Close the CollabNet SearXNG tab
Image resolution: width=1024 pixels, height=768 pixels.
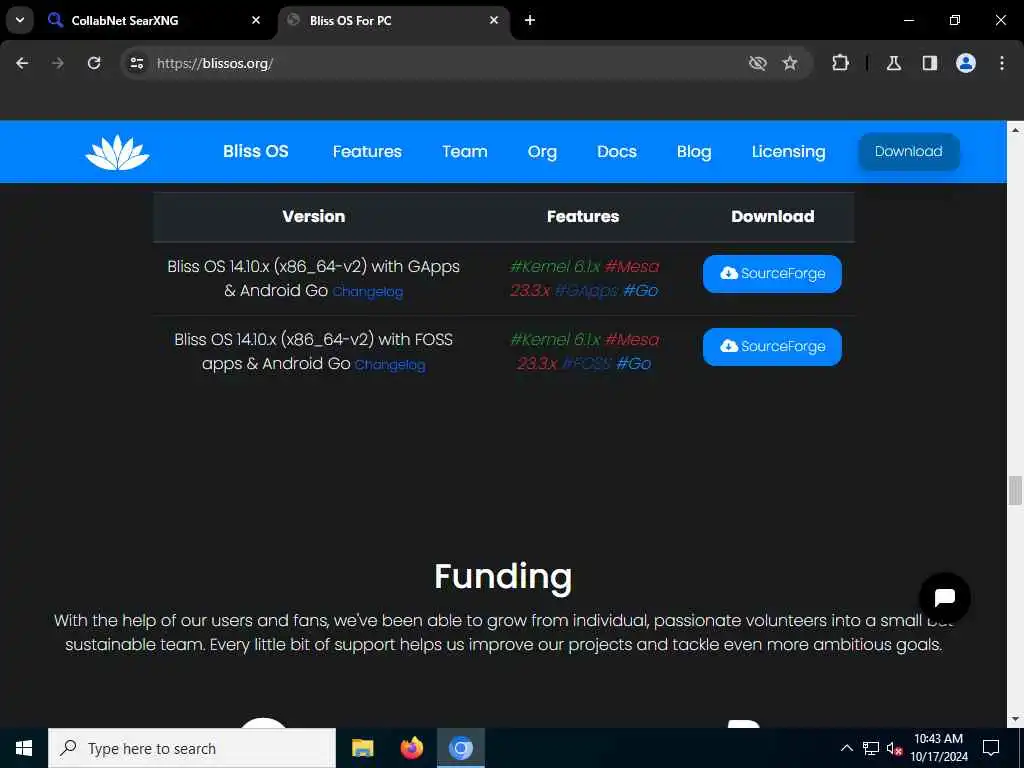tap(256, 20)
